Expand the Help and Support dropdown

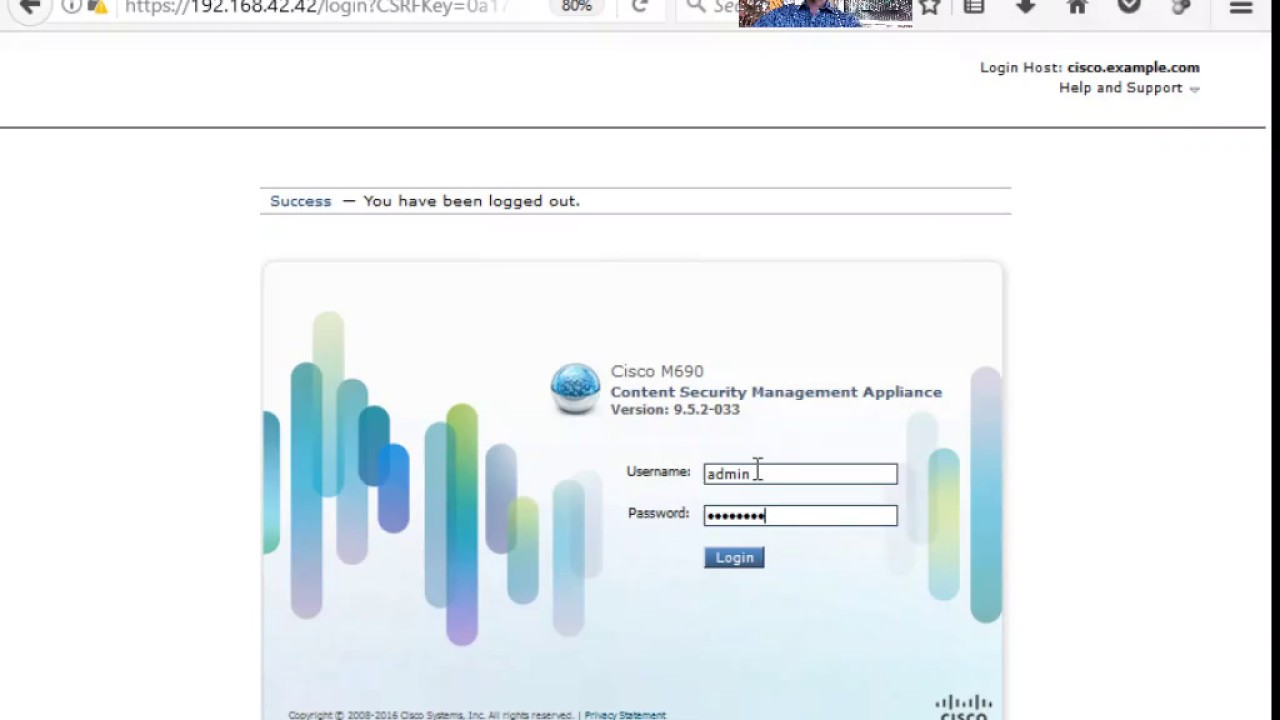pos(1129,88)
